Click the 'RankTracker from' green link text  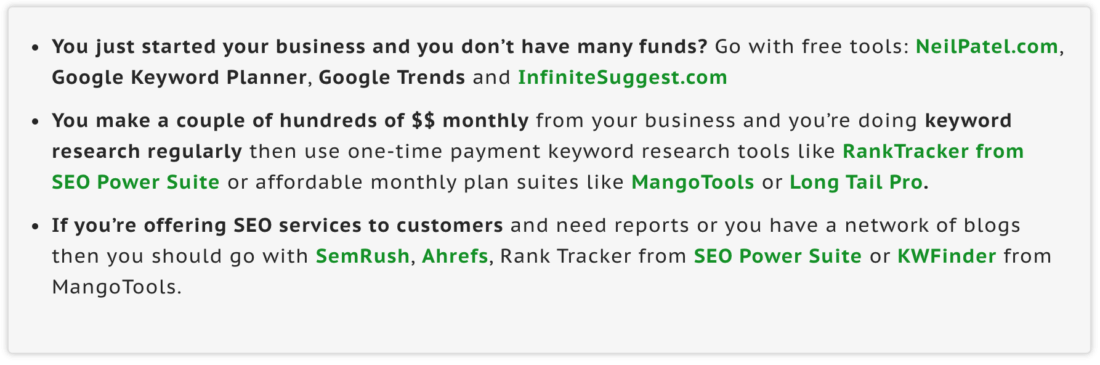pos(933,151)
